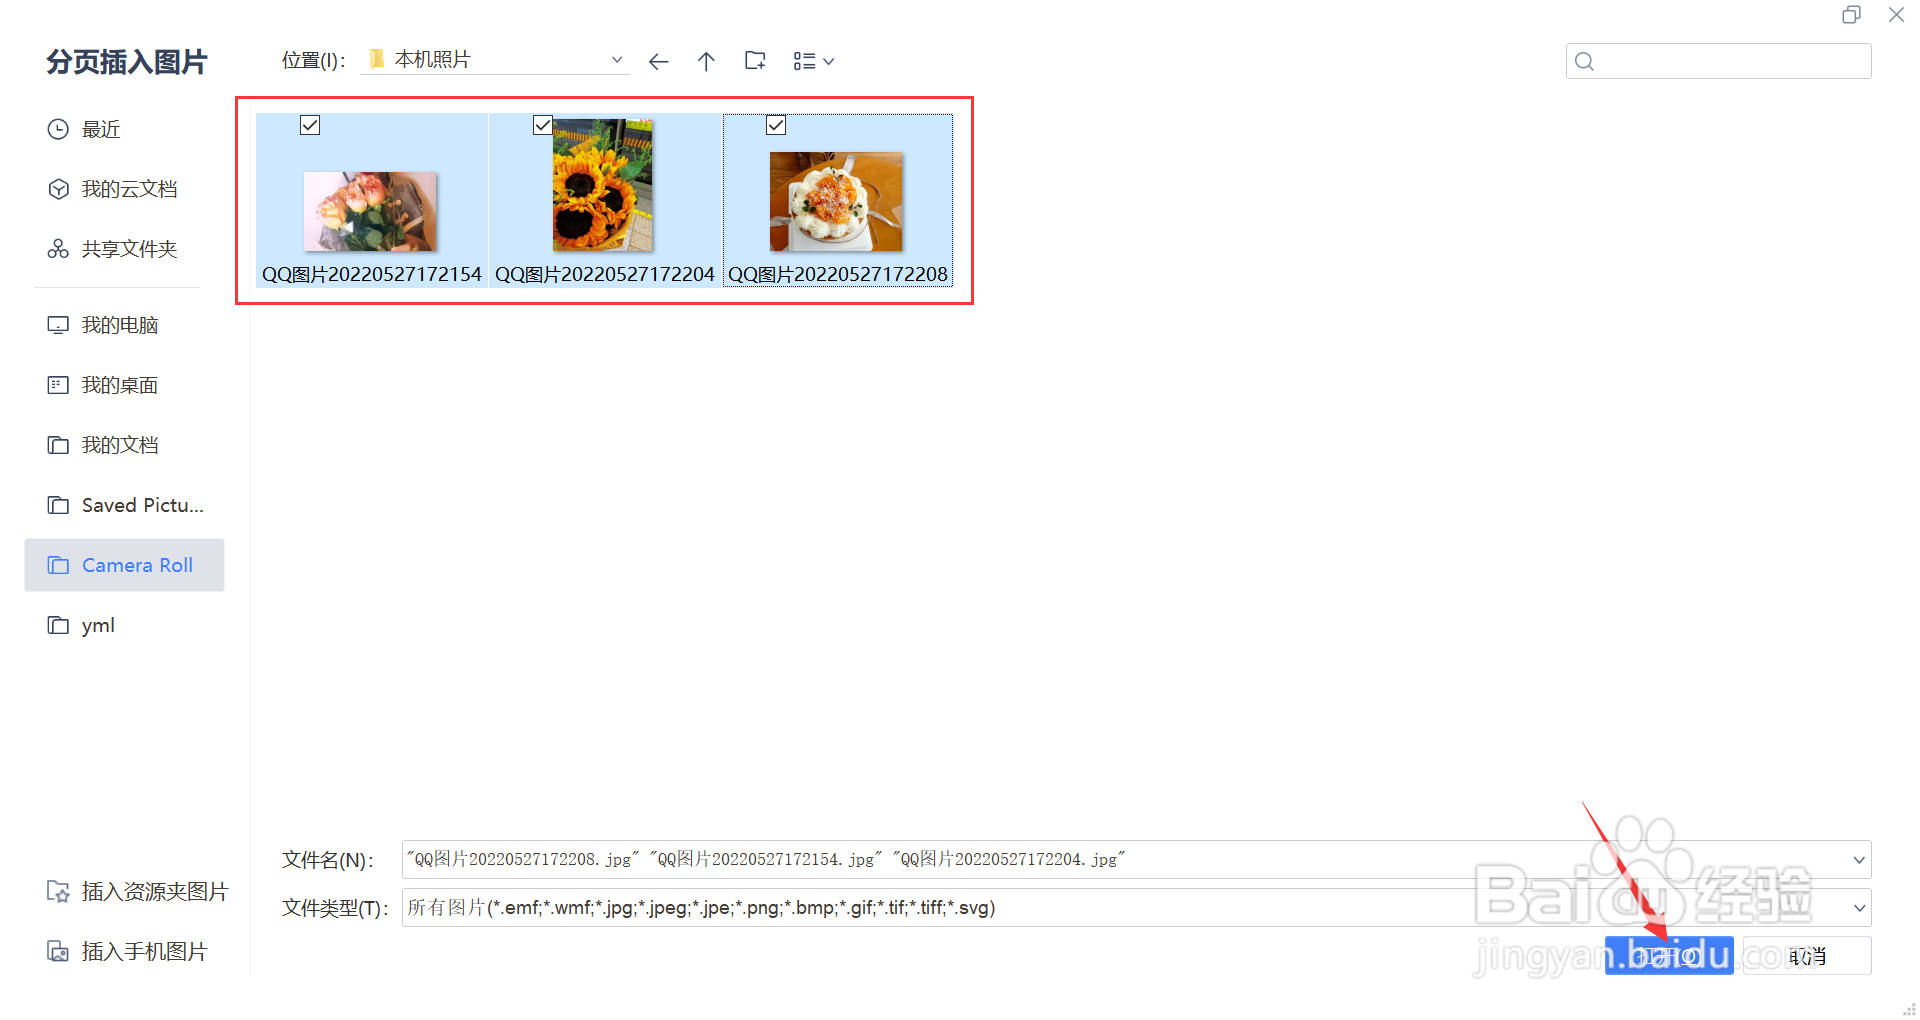
Task: Click the 取消 cancel button
Action: (x=1807, y=956)
